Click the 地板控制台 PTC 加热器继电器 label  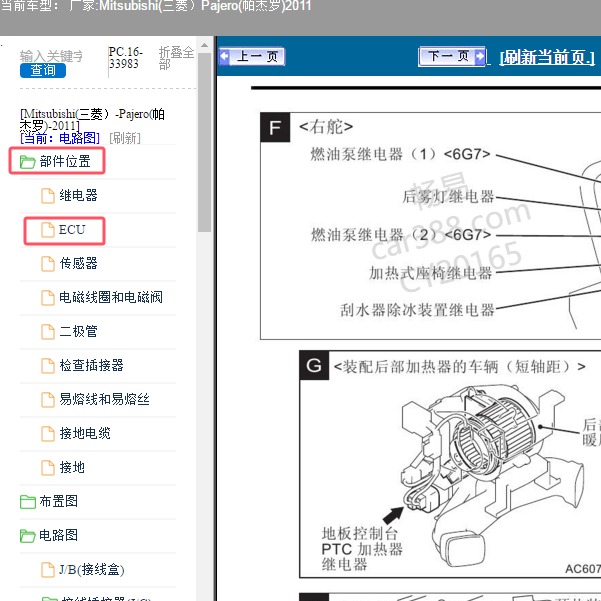click(362, 549)
